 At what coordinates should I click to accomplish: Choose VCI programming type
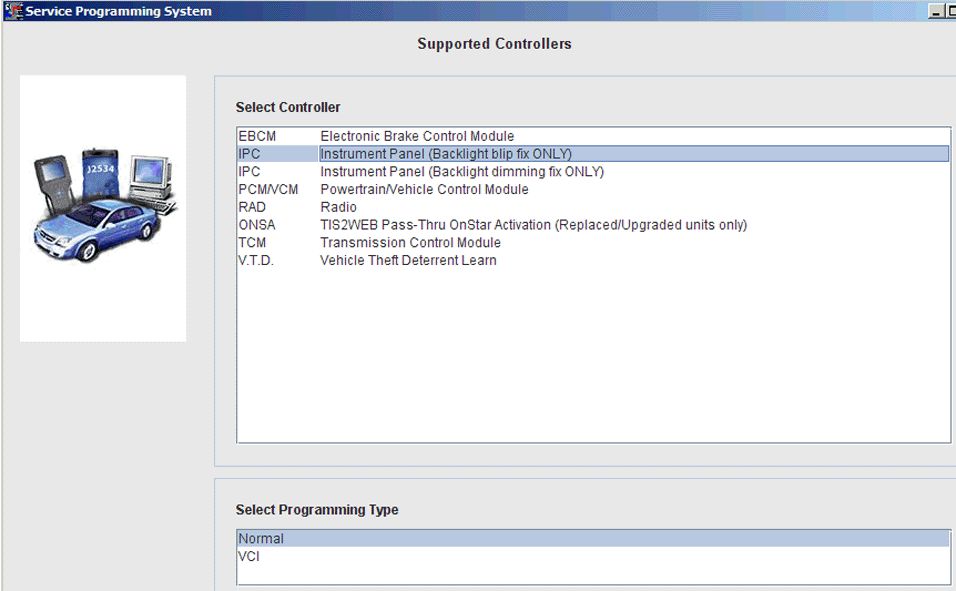(x=249, y=556)
